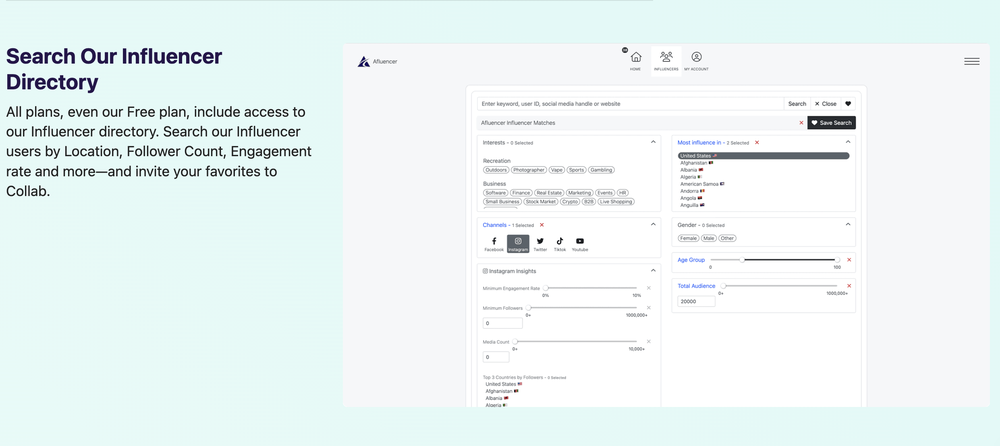Select the Youtube channel icon

click(x=580, y=241)
